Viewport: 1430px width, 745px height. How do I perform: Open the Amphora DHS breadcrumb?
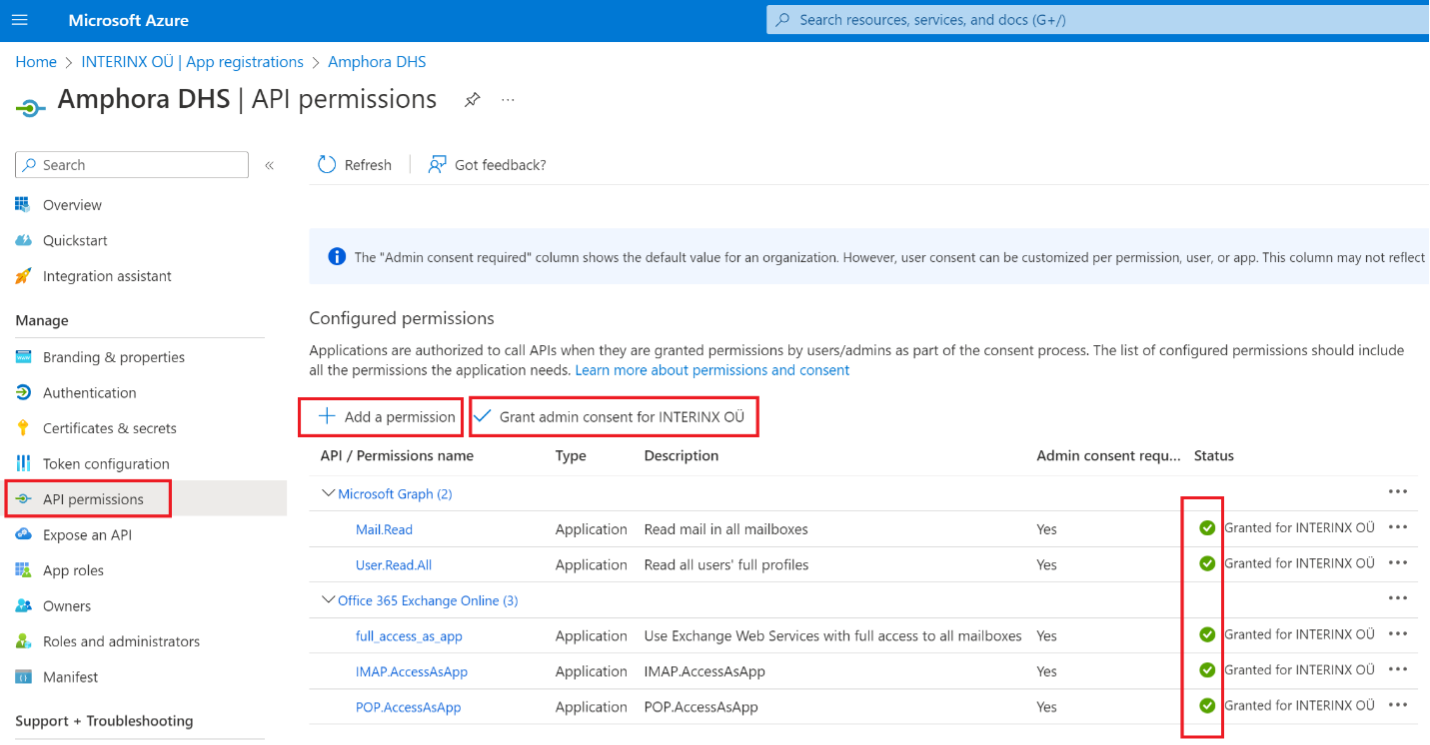click(377, 62)
